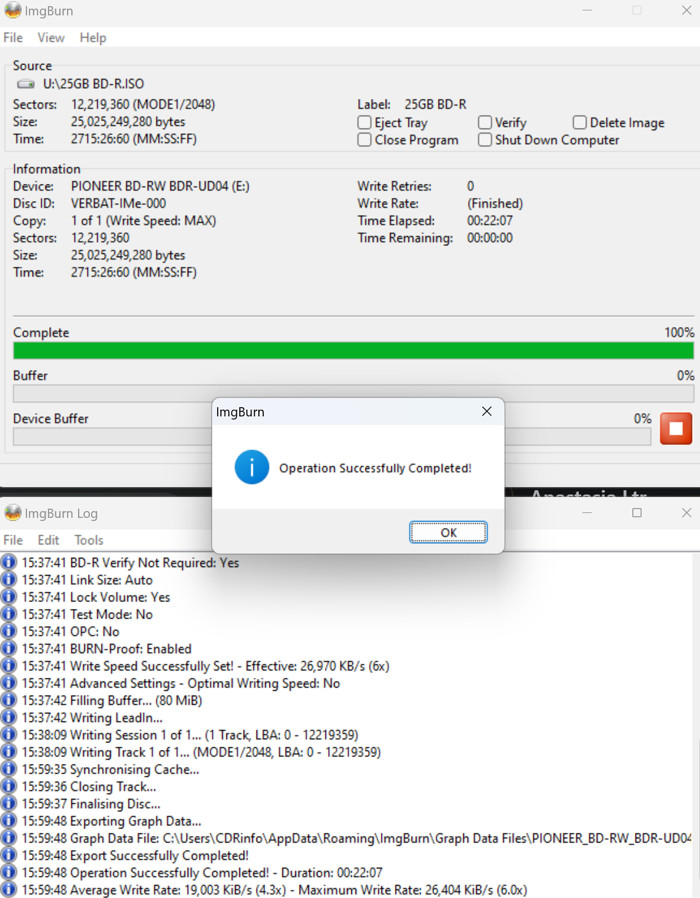This screenshot has width=700, height=898.
Task: Click the info icon beside Link Size: Auto
Action: tap(9, 579)
